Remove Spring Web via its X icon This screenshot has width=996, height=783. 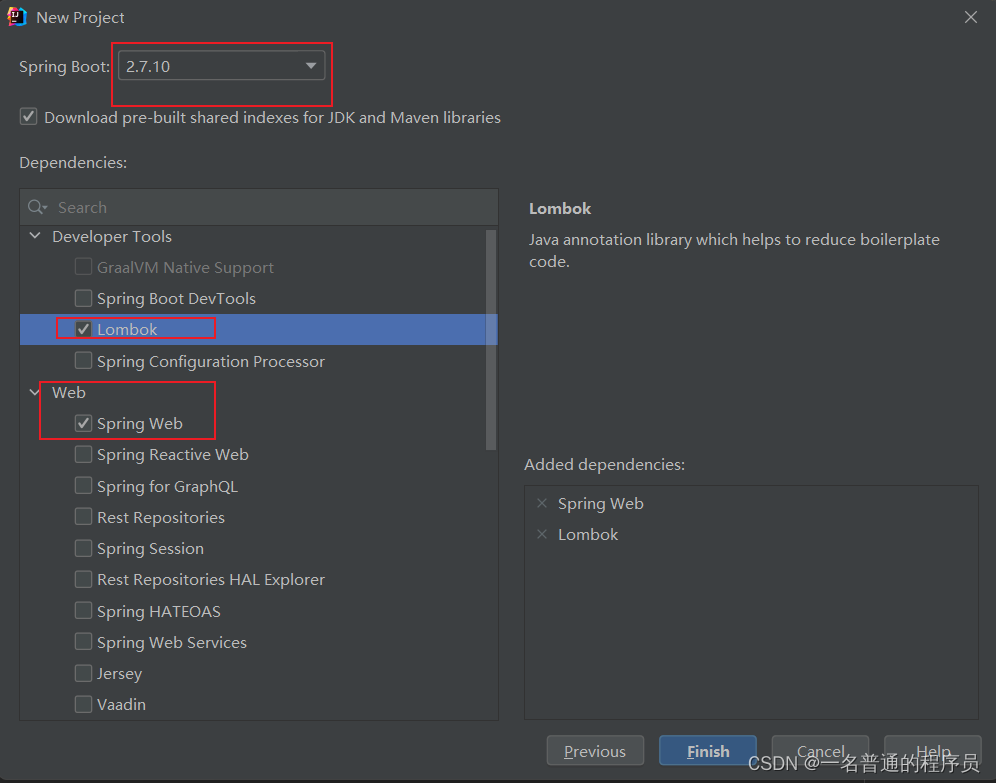[542, 503]
